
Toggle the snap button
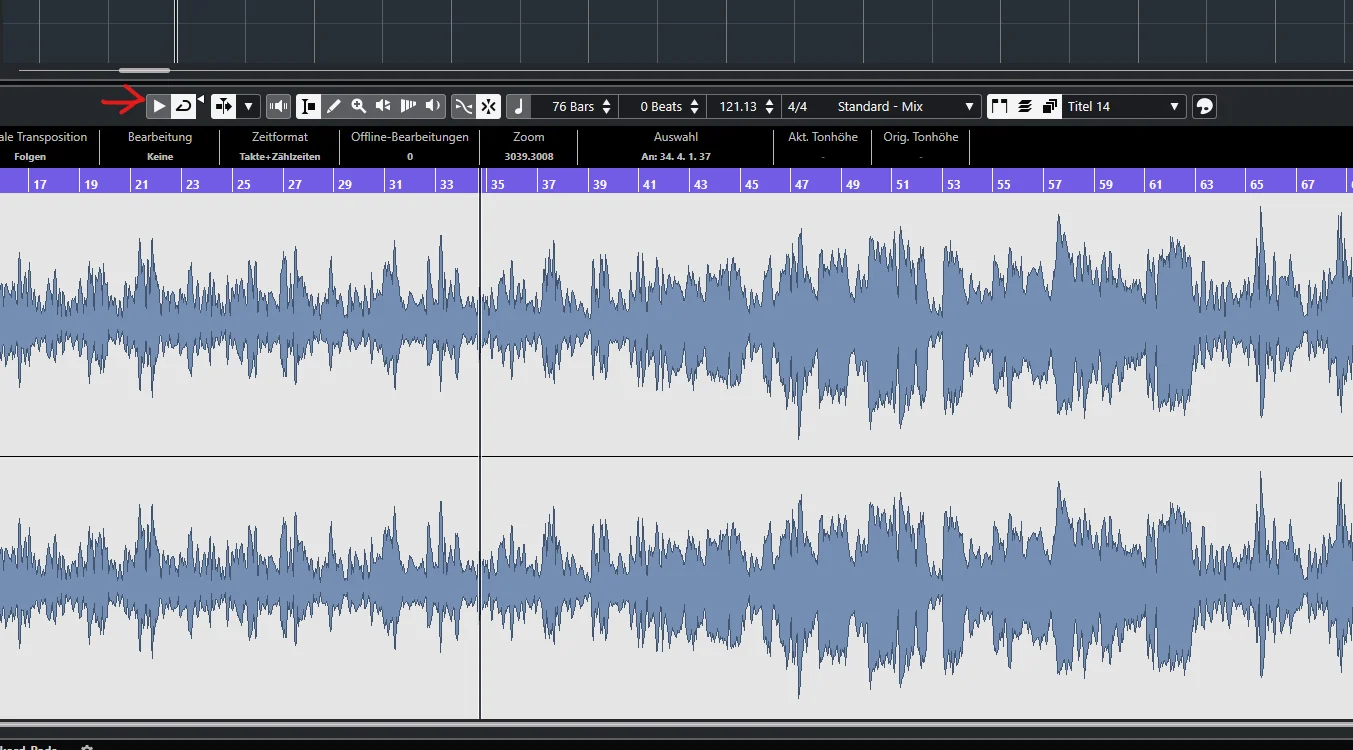(x=488, y=106)
